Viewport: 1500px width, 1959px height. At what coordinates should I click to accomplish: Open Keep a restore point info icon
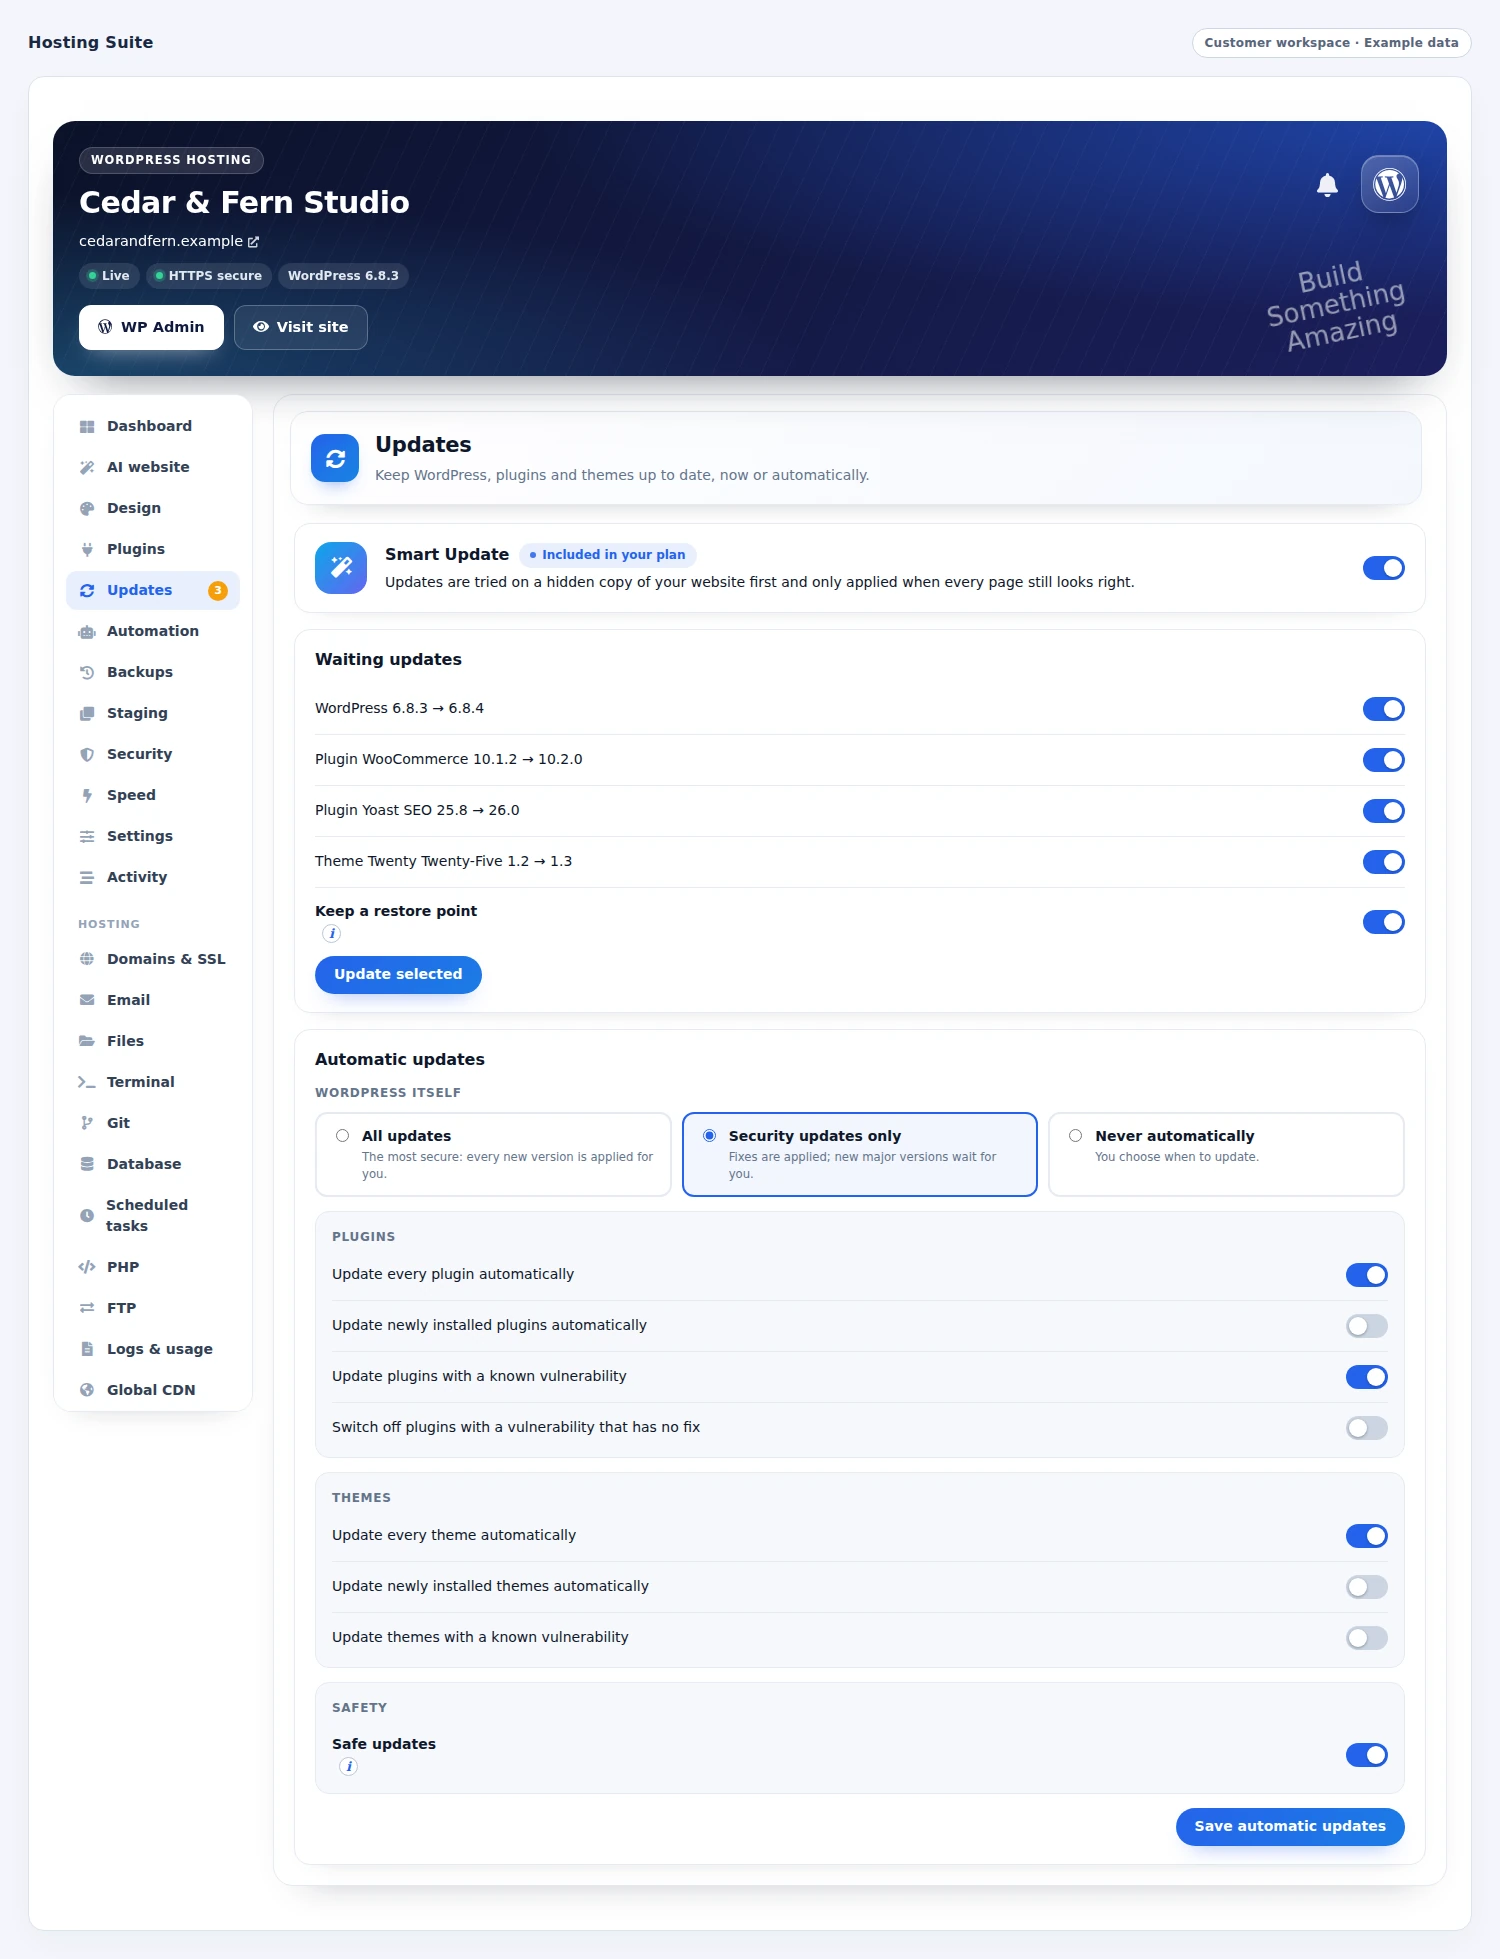[x=332, y=933]
